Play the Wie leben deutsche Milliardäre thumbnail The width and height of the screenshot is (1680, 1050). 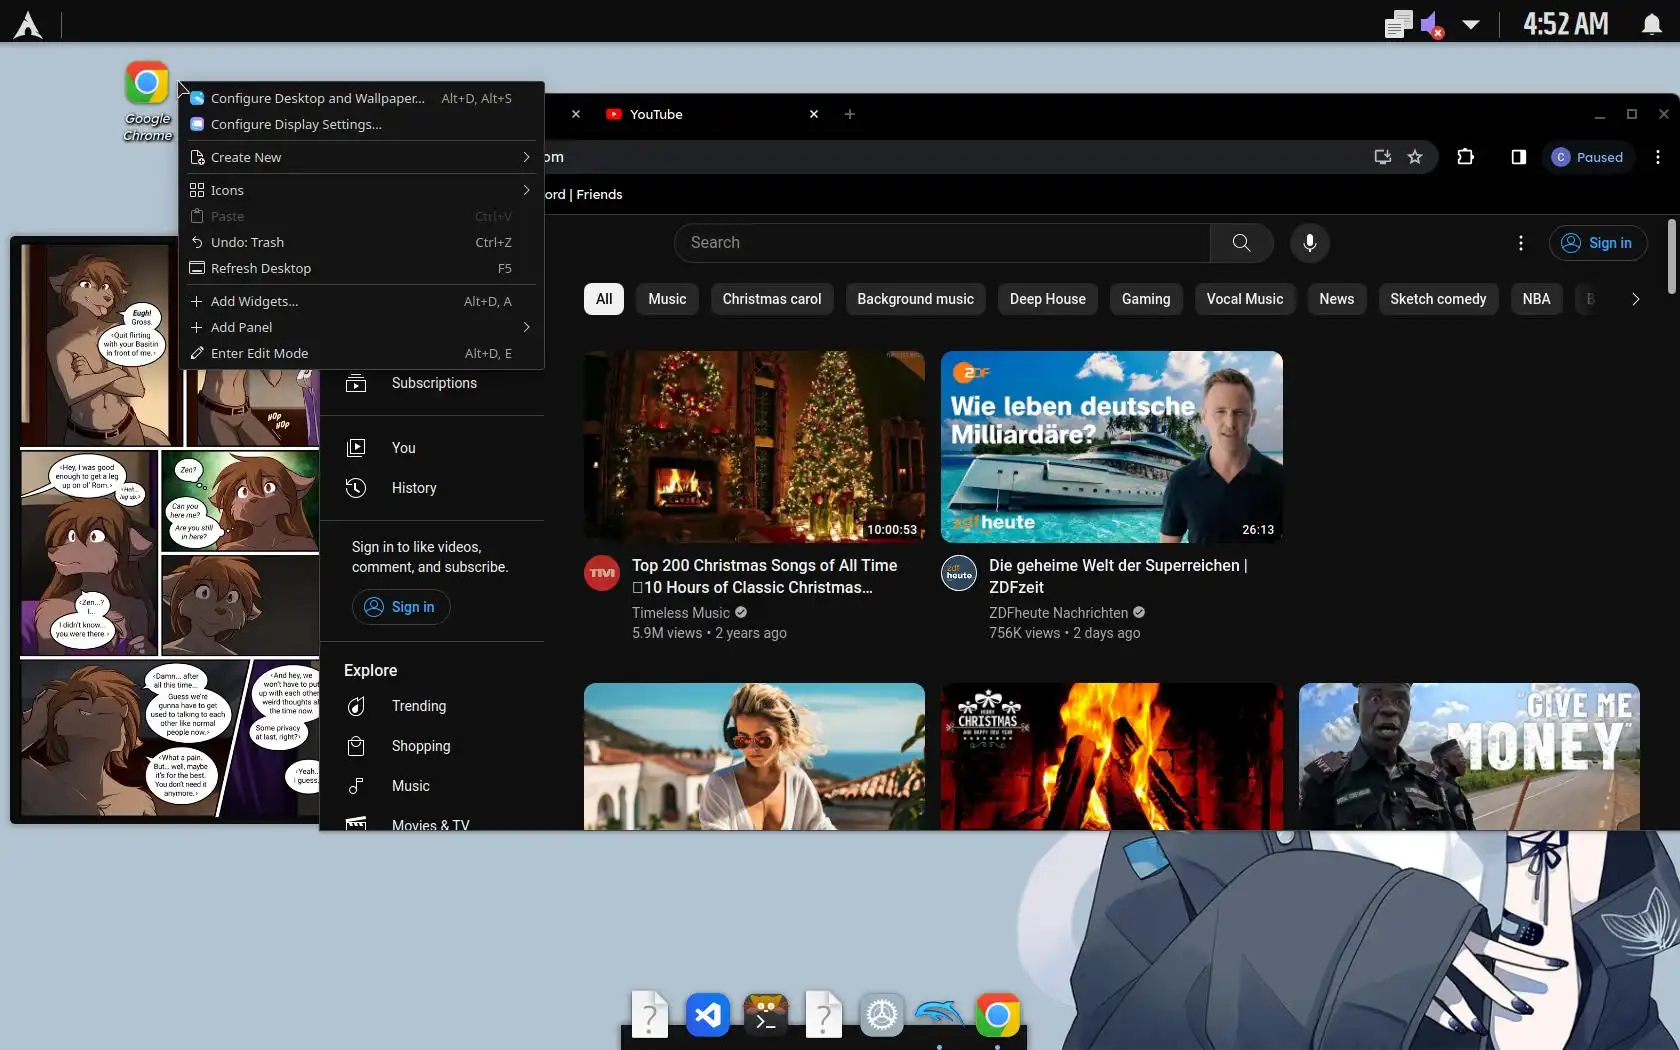click(x=1112, y=447)
